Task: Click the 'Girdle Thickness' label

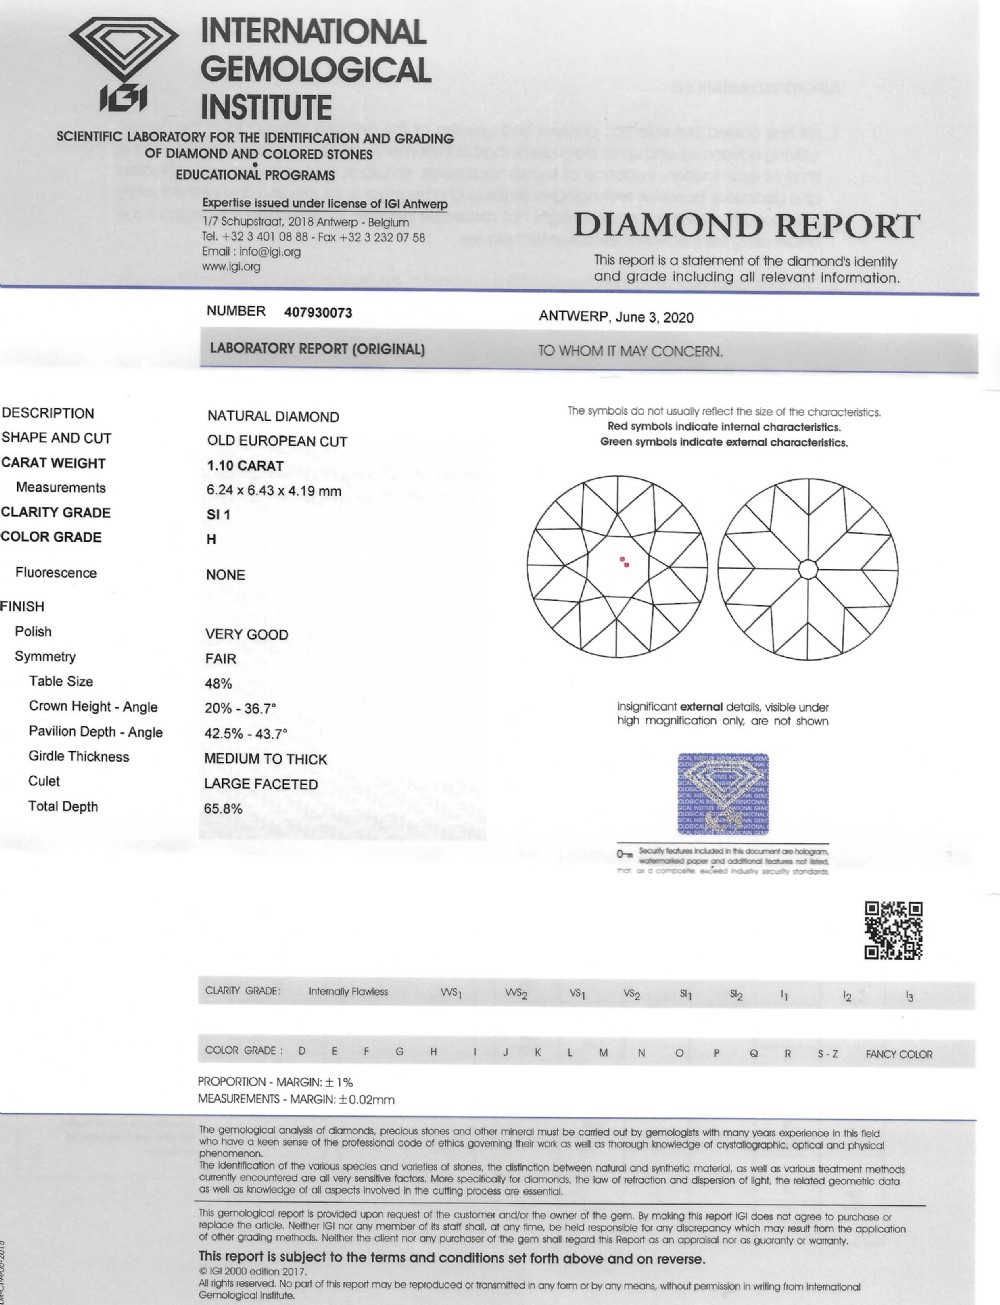Action: click(79, 757)
